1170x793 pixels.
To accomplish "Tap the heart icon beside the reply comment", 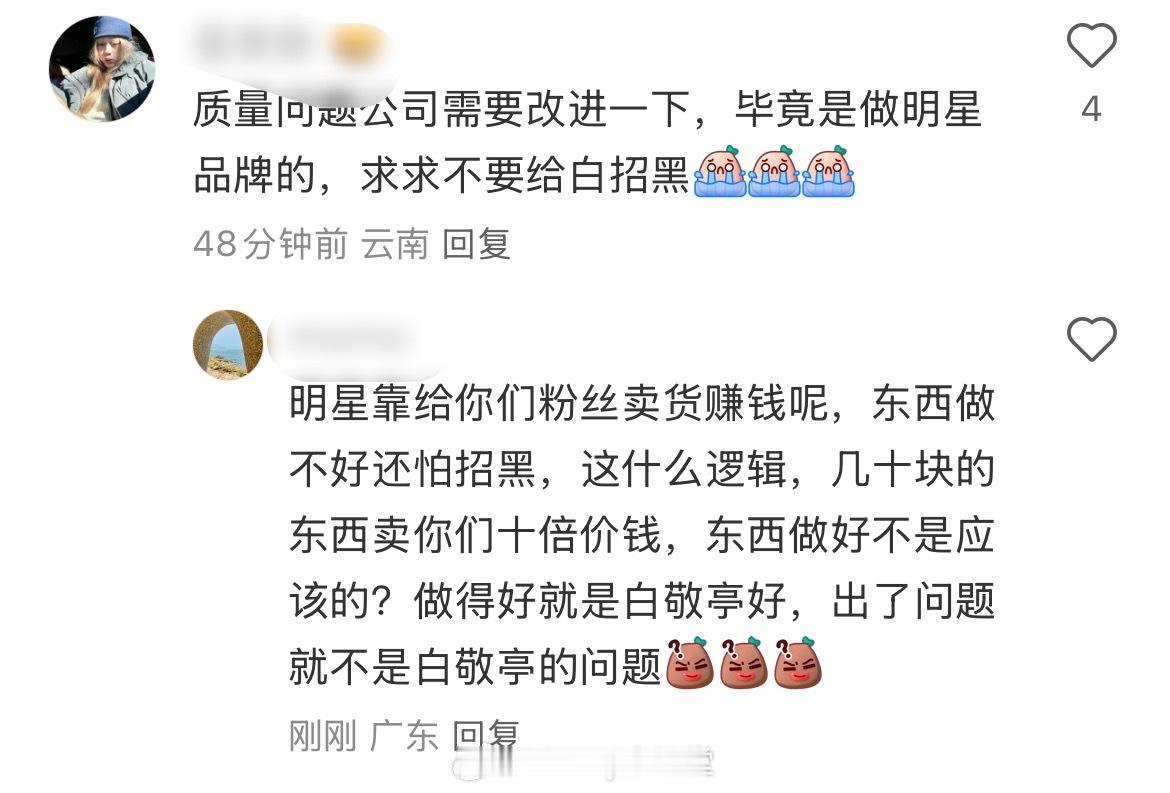I will pyautogui.click(x=1092, y=339).
